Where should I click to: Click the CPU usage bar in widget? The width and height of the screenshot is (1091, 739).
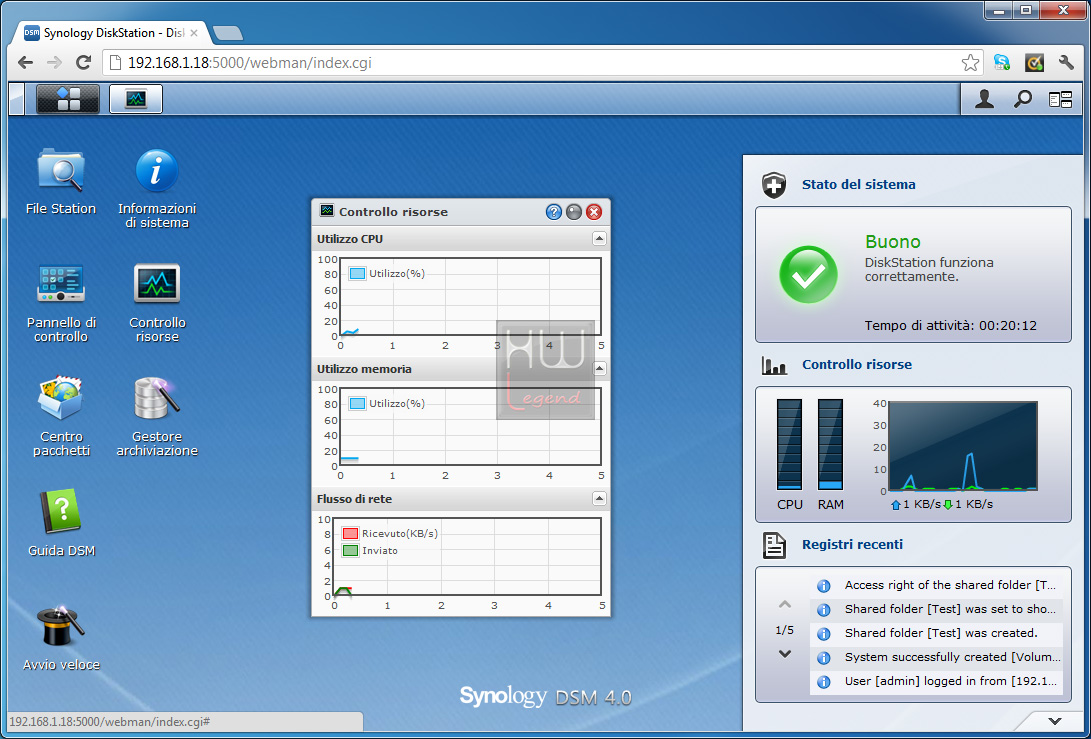(789, 444)
